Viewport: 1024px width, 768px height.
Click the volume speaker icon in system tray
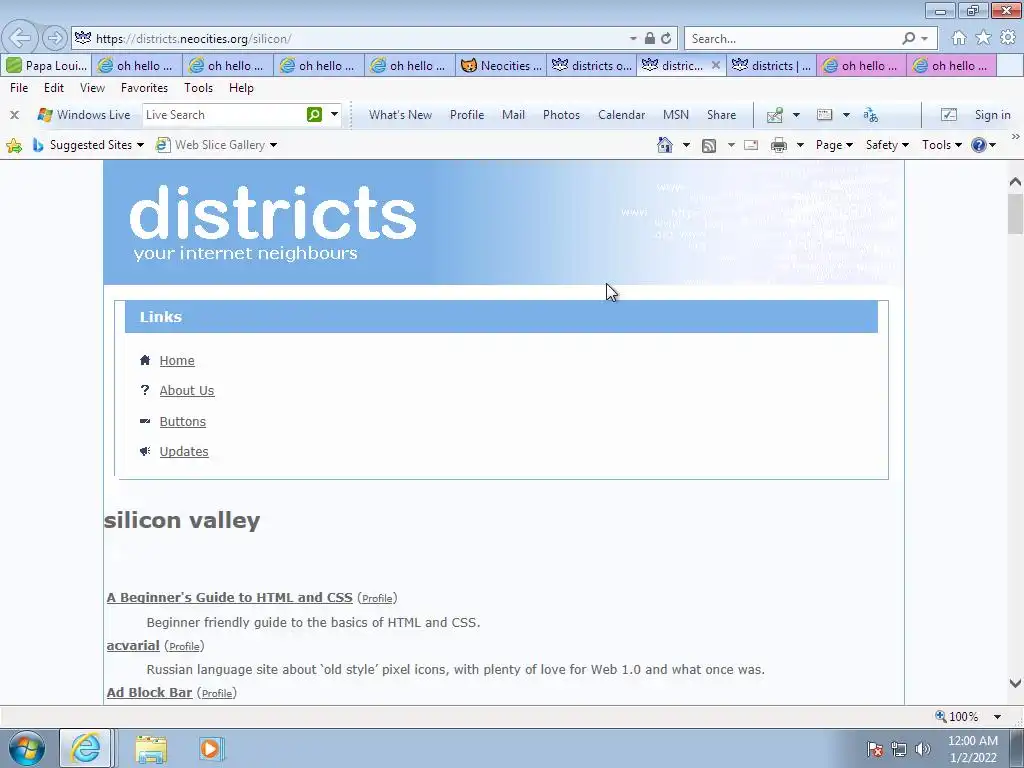coord(923,749)
